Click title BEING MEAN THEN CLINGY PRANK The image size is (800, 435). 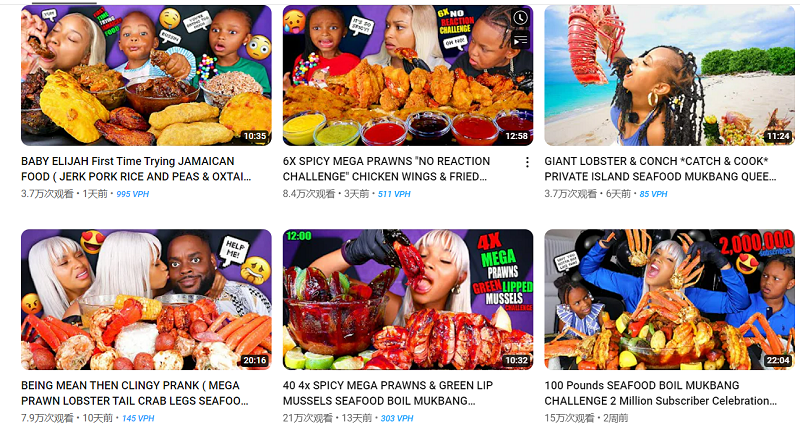(135, 393)
